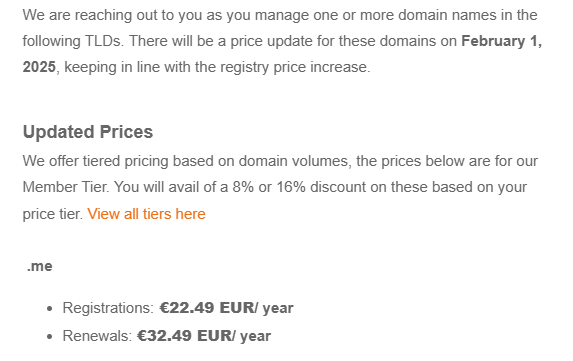Click the "Updated Prices" heading
This screenshot has height=361, width=573.
pyautogui.click(x=88, y=132)
